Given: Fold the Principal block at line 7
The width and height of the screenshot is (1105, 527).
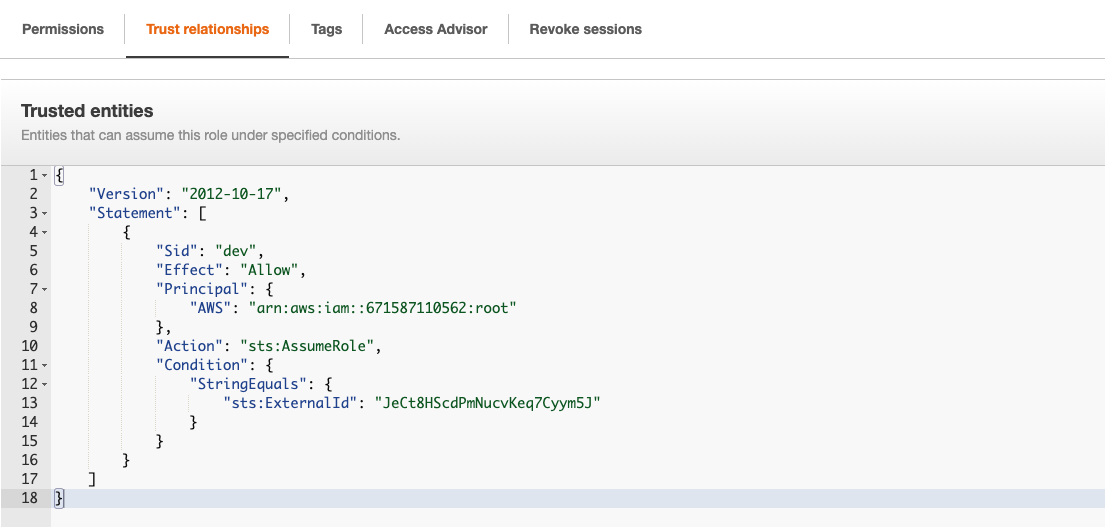Looking at the screenshot, I should [45, 290].
